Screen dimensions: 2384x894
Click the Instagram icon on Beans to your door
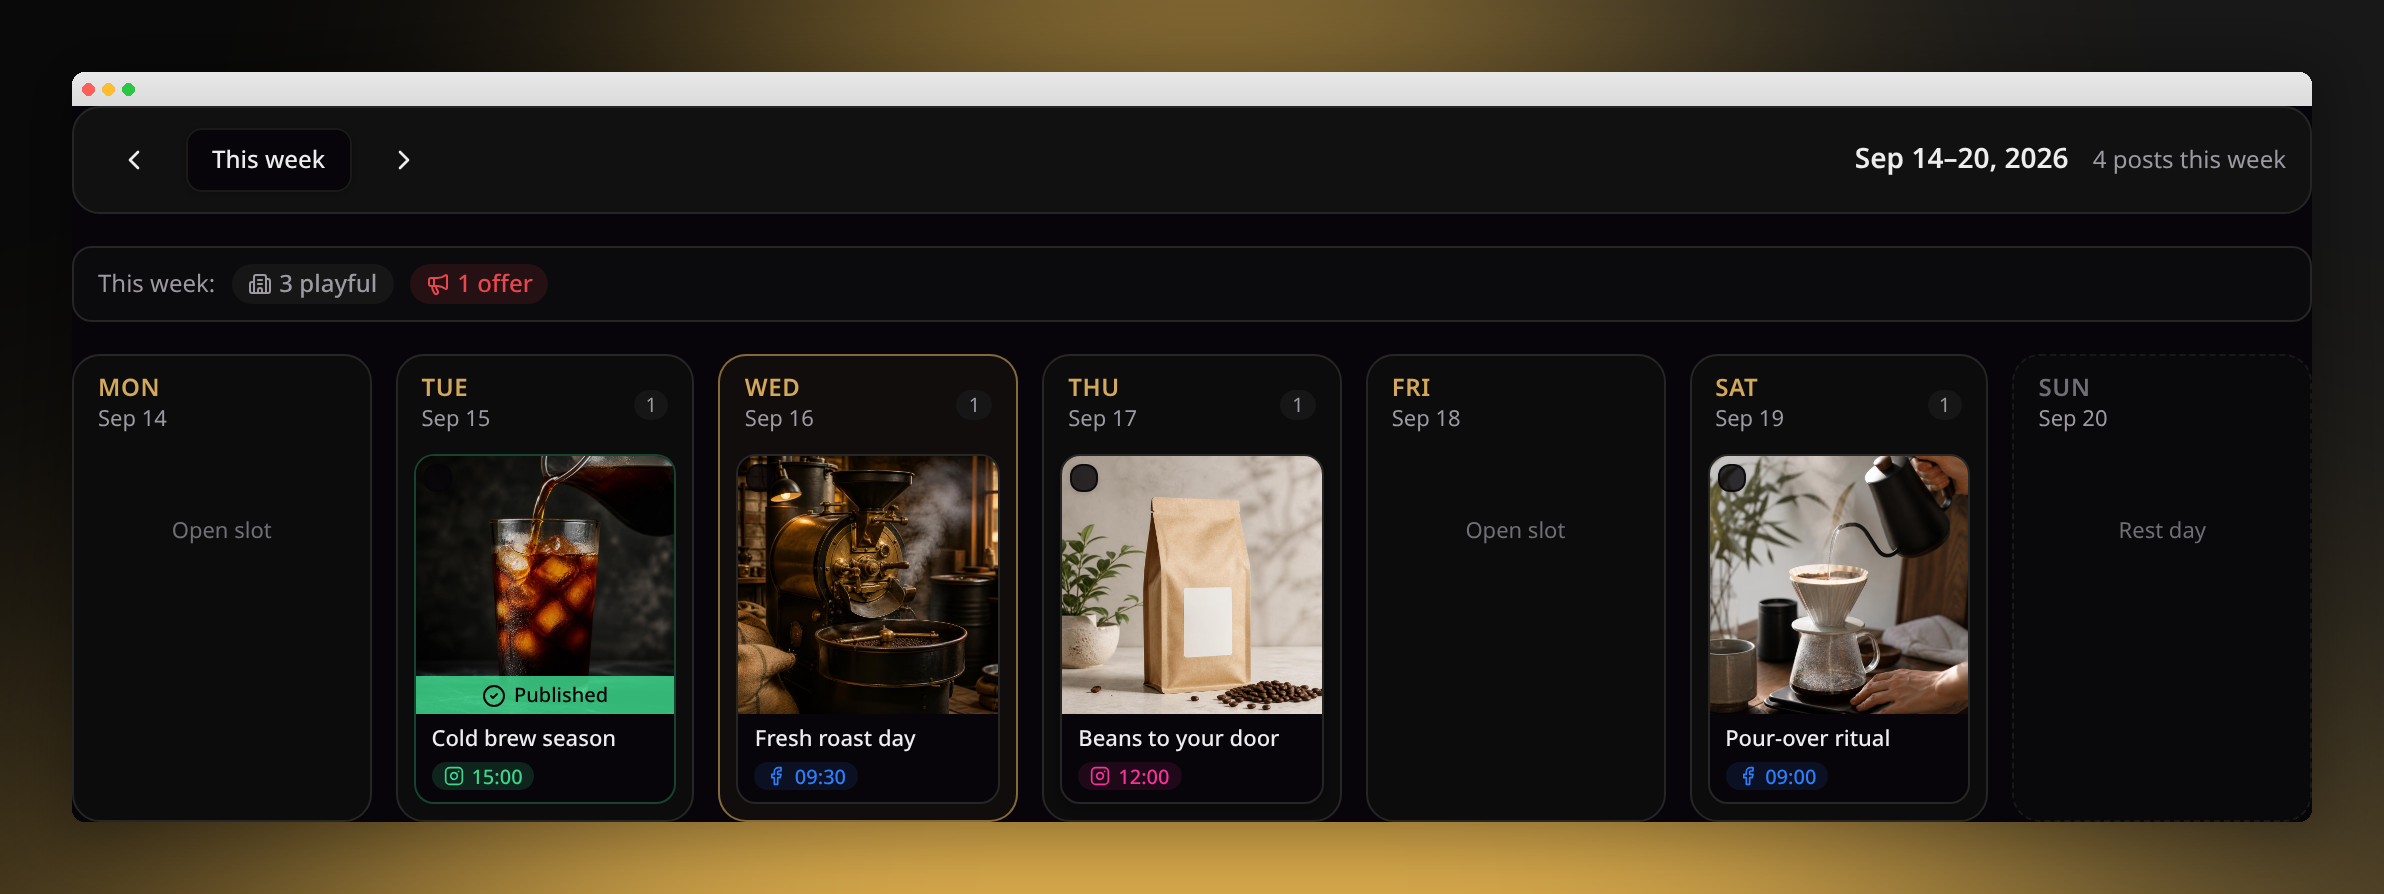pyautogui.click(x=1100, y=777)
